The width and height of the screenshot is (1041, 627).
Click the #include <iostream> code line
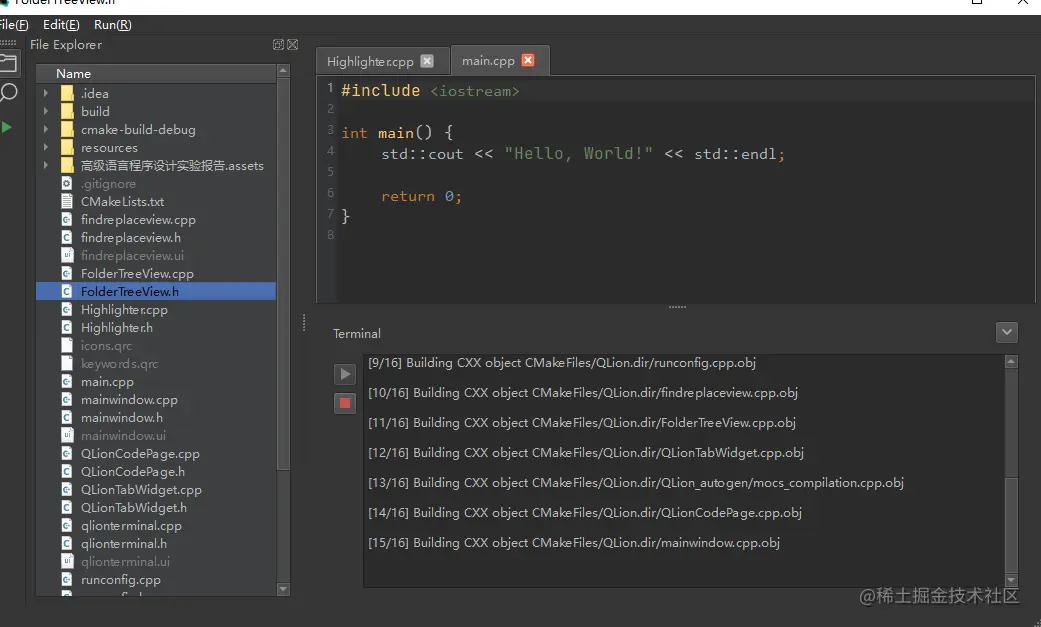pos(430,90)
